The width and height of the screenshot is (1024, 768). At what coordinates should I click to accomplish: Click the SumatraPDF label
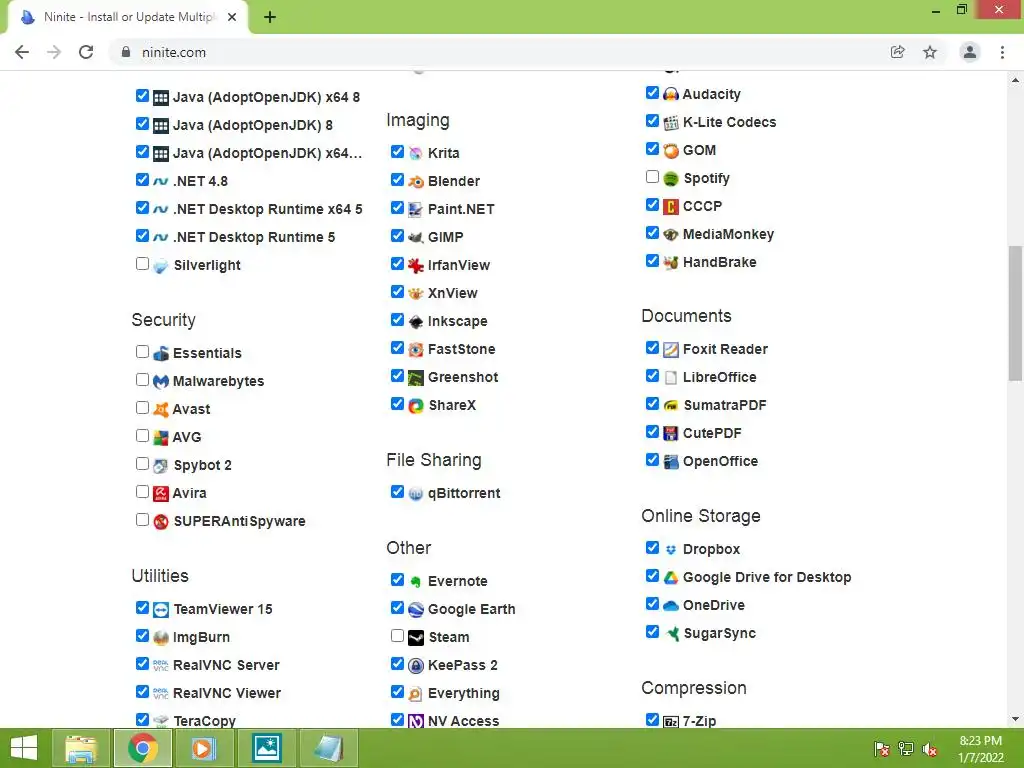point(725,406)
